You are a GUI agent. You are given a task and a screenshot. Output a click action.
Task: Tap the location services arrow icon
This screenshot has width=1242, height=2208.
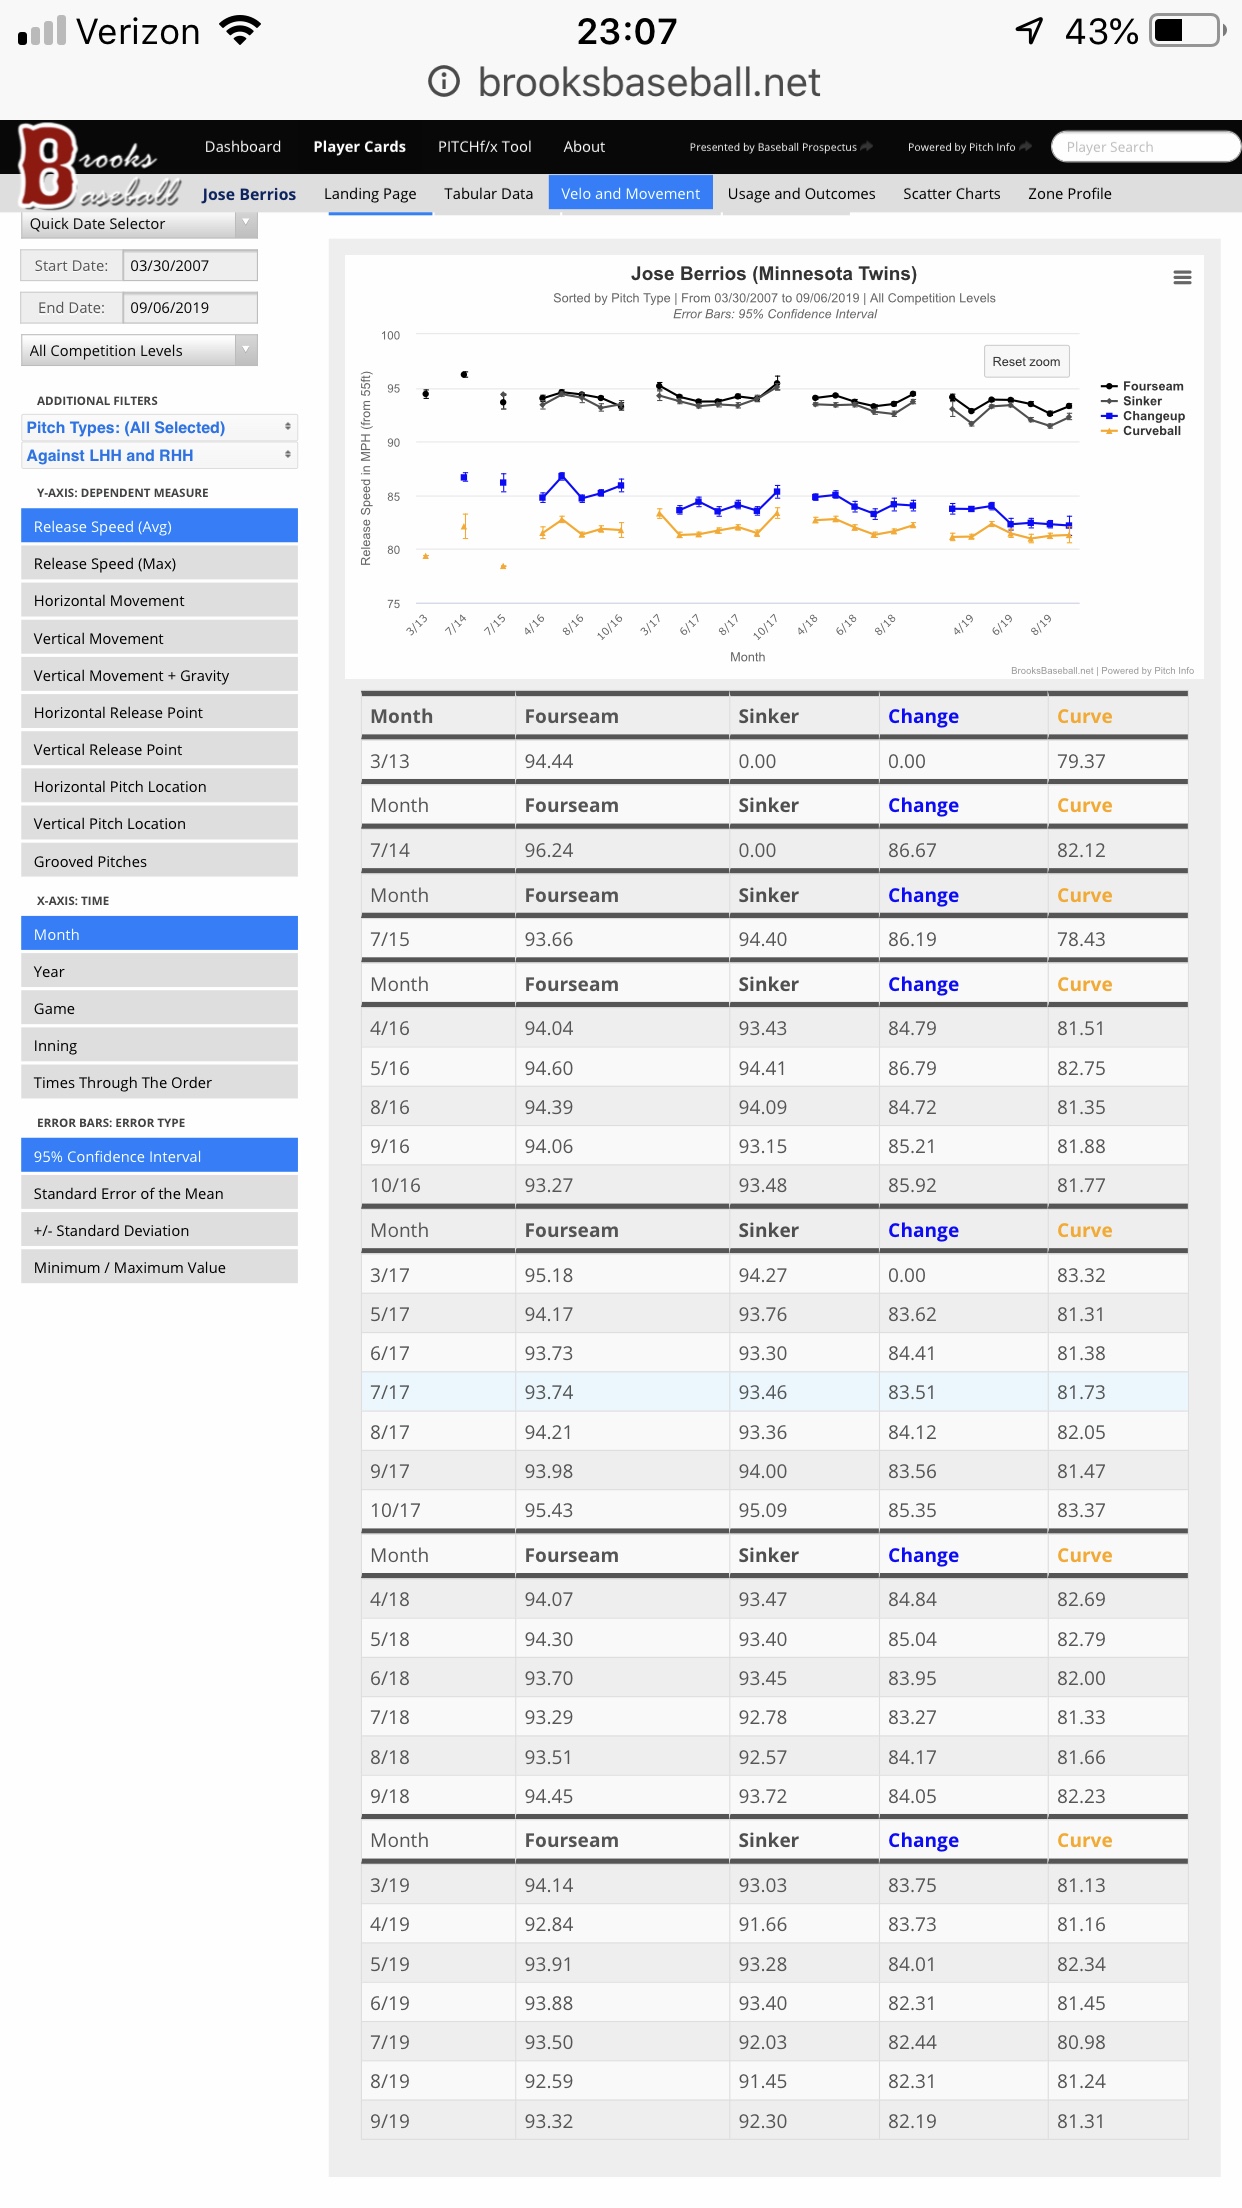click(1029, 31)
